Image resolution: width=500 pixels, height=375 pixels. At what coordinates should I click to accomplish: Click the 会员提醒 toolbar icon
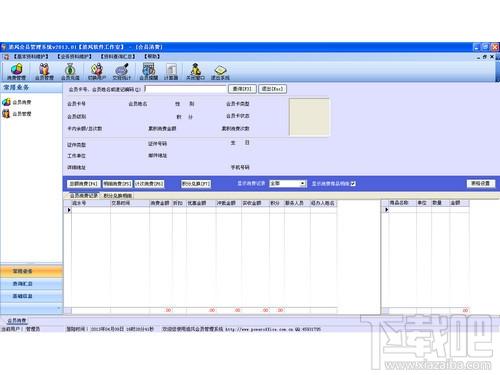click(x=148, y=72)
